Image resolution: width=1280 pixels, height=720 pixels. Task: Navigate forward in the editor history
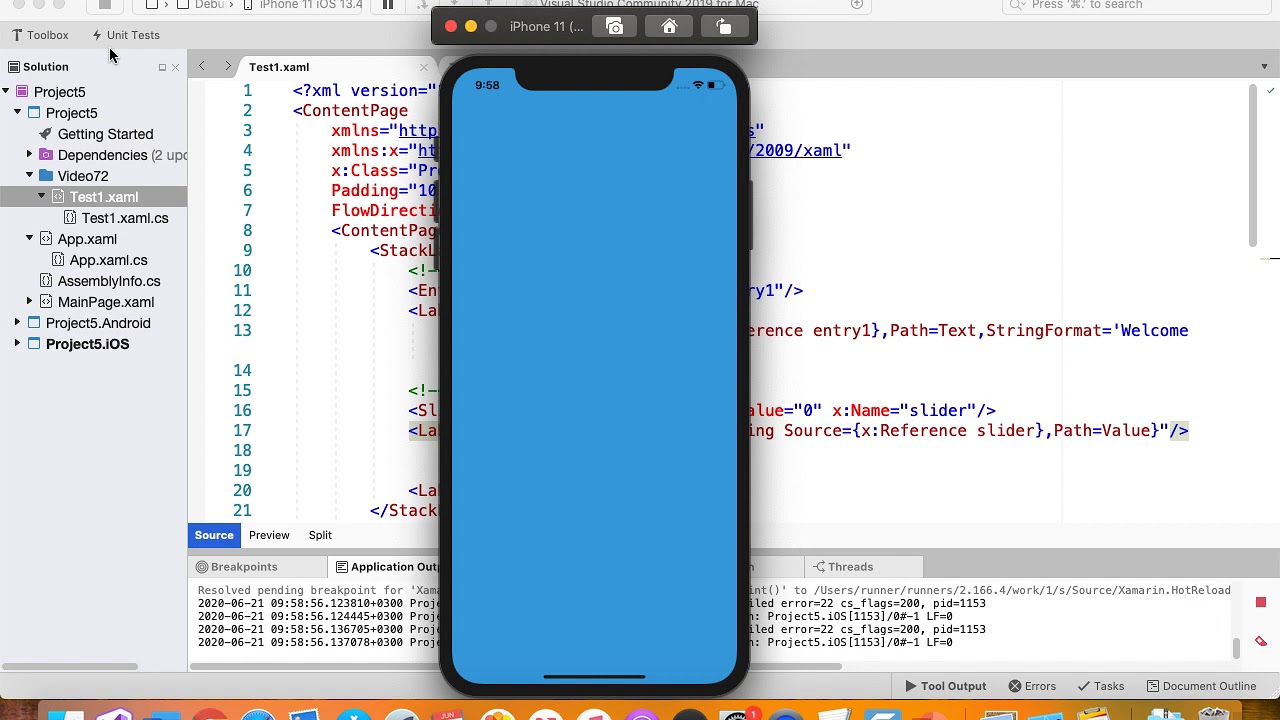[x=228, y=66]
